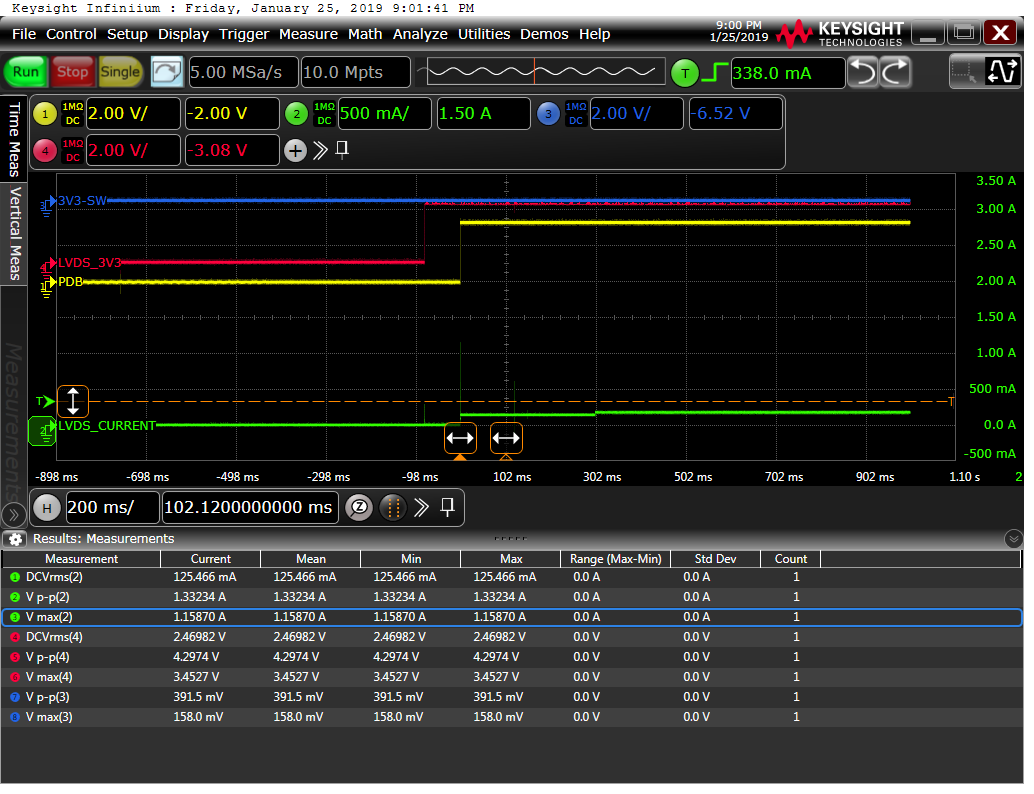The height and width of the screenshot is (794, 1034).
Task: Click the green trigger T indicator
Action: 685,73
